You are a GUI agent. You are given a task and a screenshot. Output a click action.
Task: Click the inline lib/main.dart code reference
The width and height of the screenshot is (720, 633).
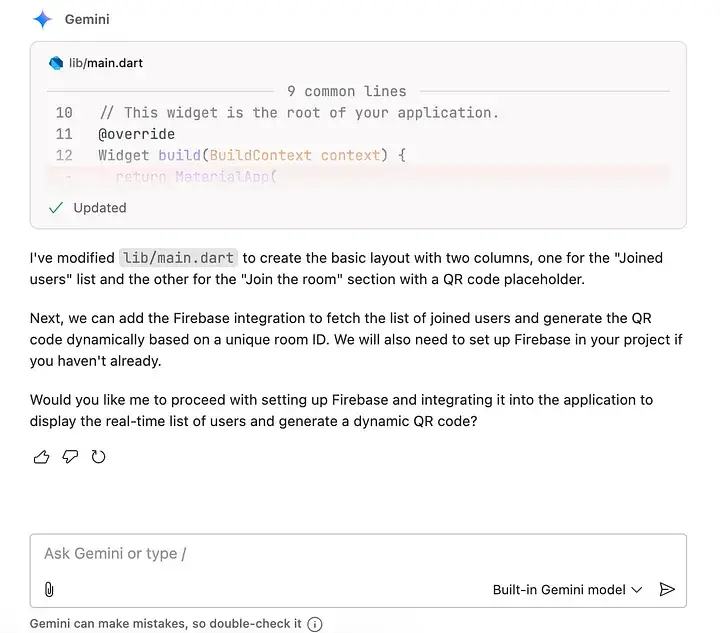point(178,258)
